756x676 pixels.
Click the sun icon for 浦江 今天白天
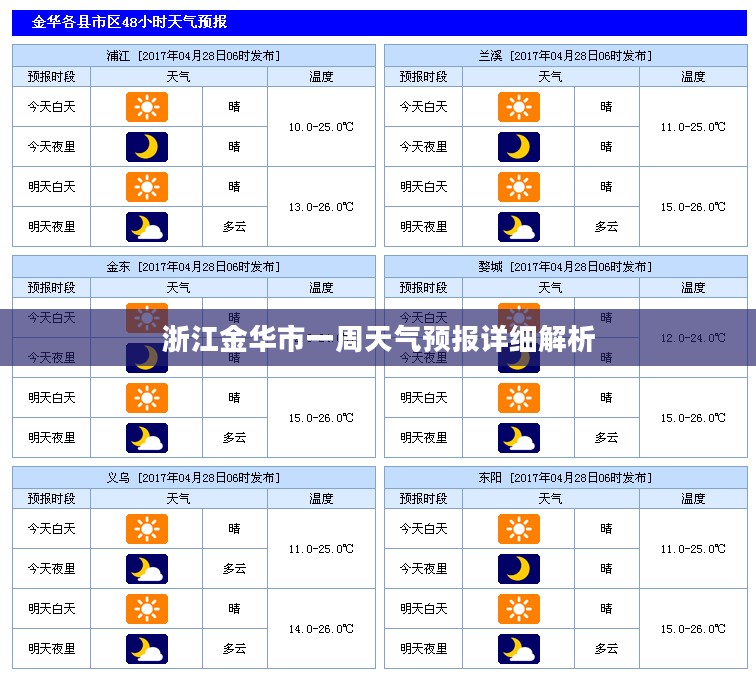[147, 107]
